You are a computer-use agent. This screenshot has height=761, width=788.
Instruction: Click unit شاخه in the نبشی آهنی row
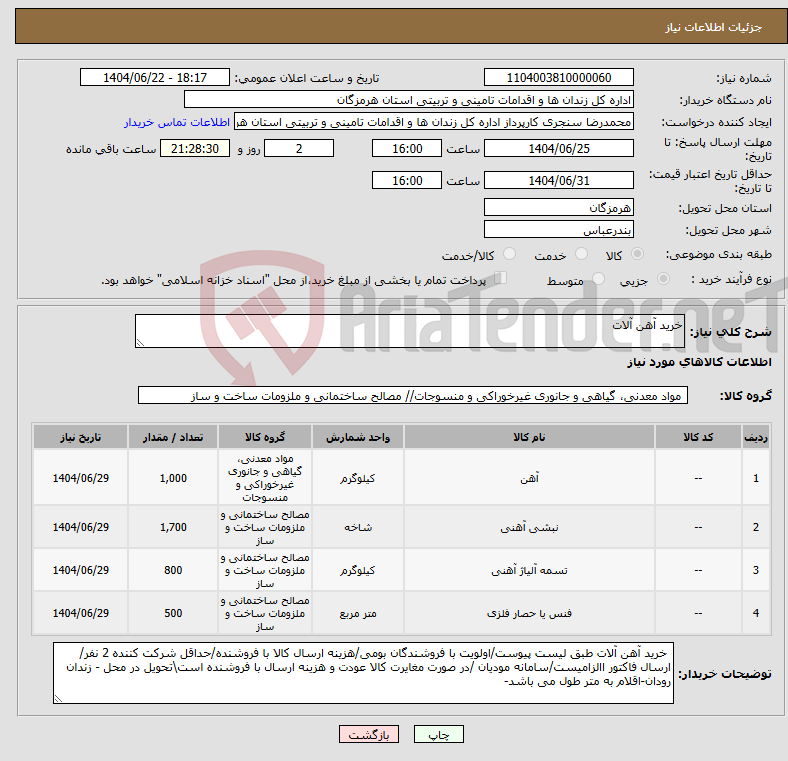tap(358, 527)
